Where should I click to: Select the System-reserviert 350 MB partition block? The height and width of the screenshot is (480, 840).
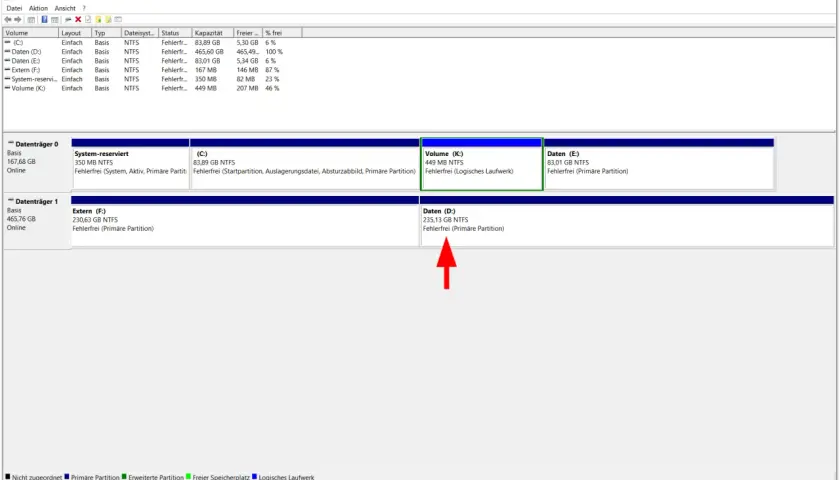[131, 164]
